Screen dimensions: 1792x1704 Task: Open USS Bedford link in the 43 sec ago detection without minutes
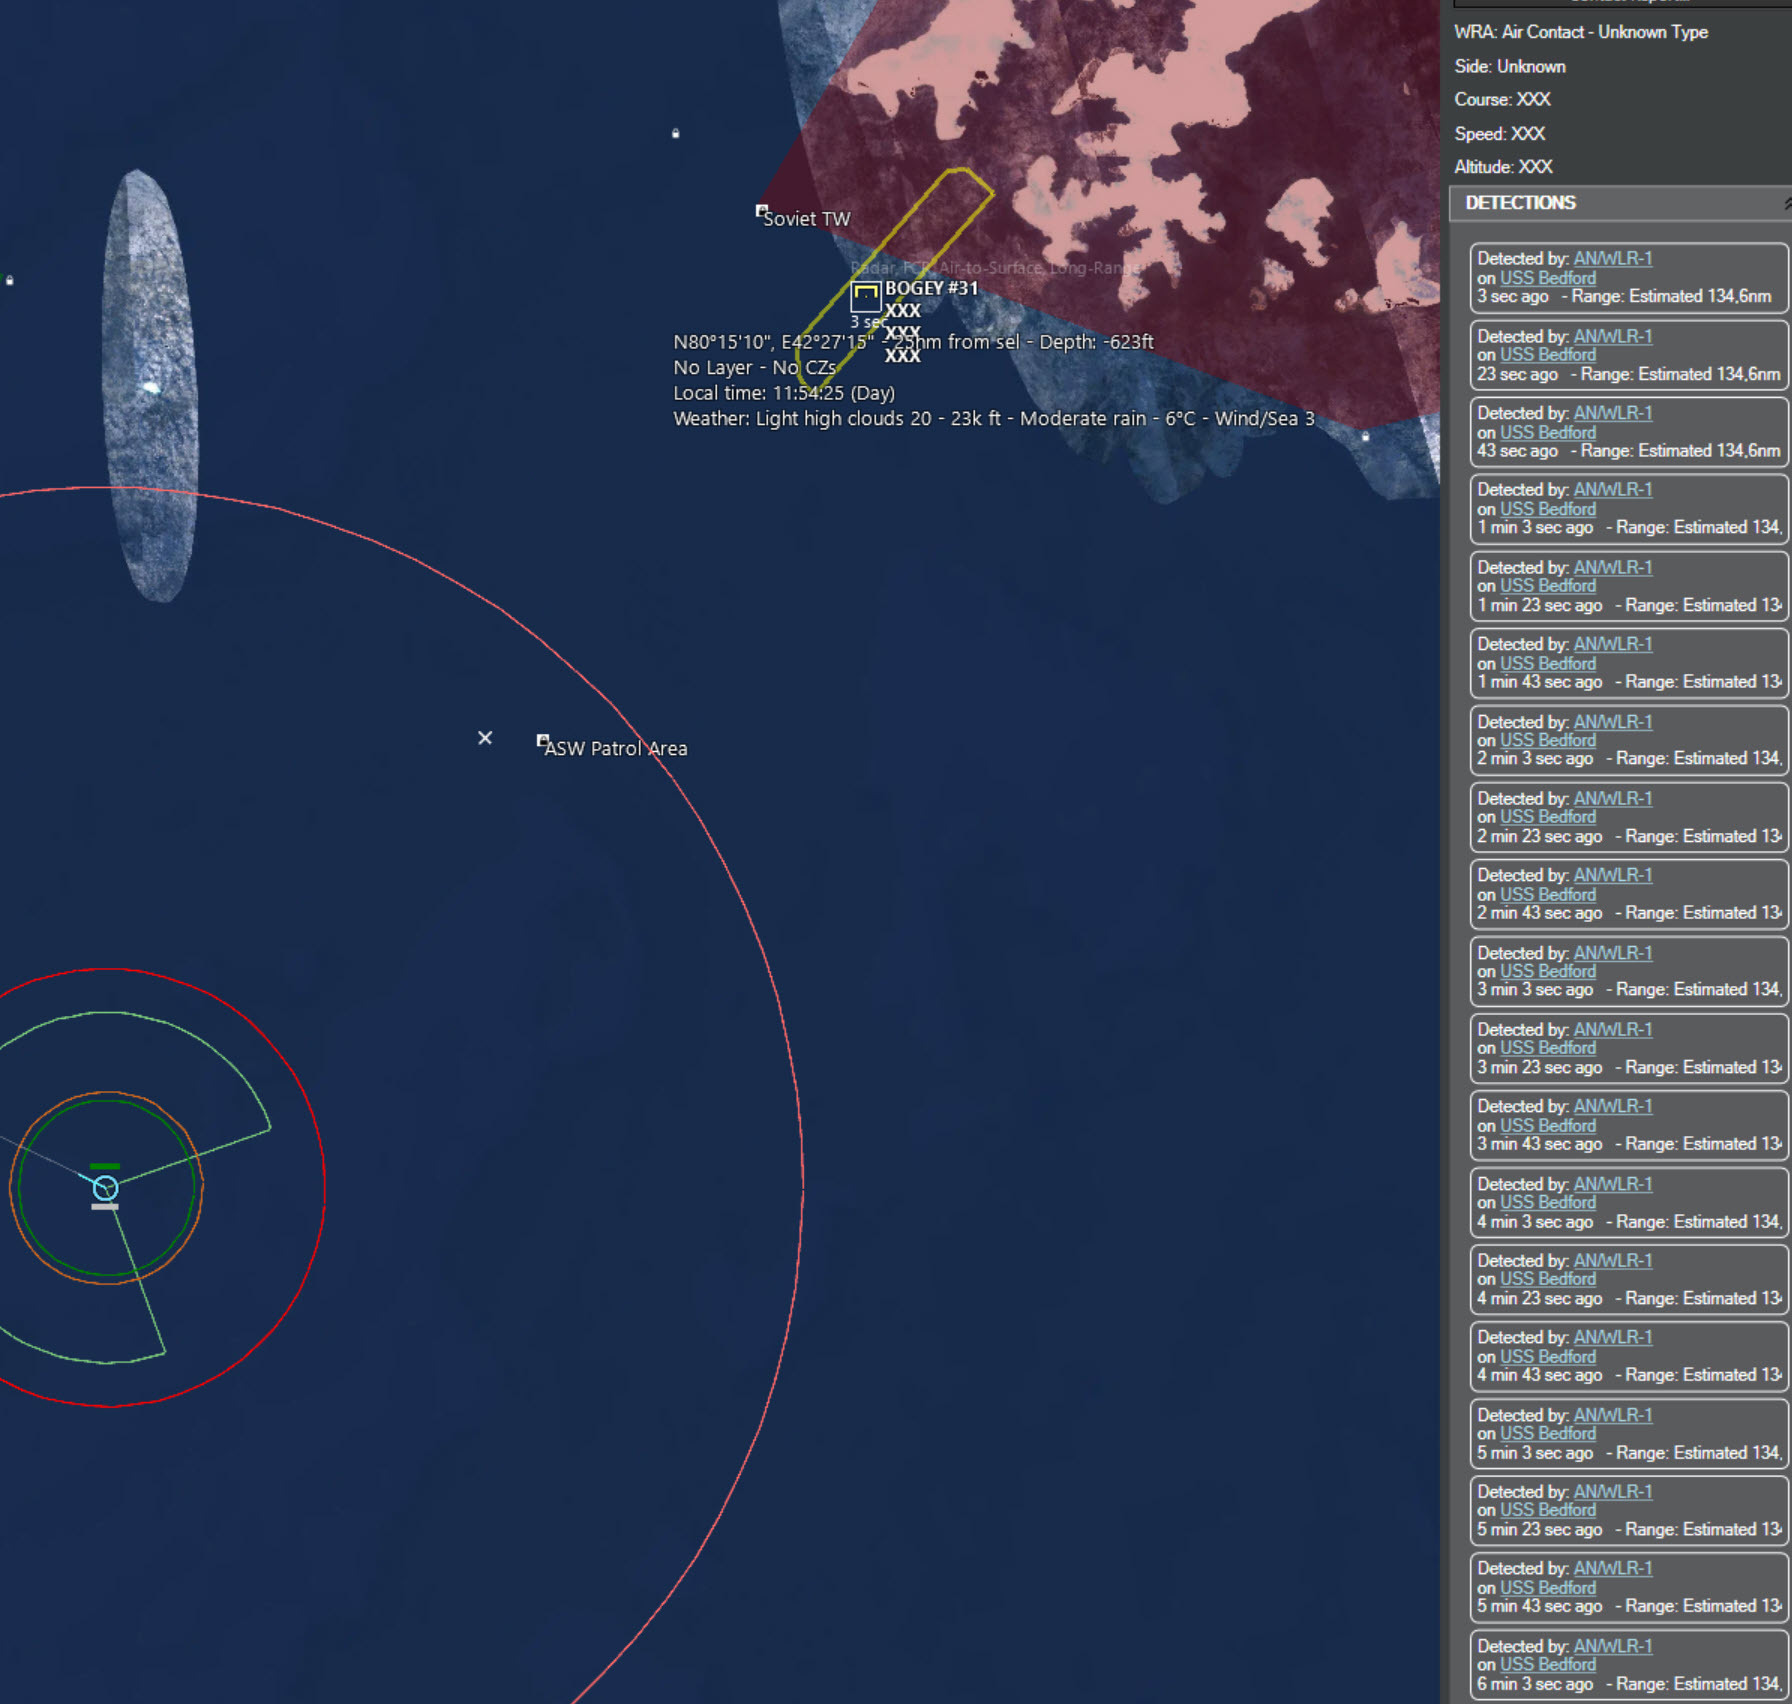[1547, 432]
